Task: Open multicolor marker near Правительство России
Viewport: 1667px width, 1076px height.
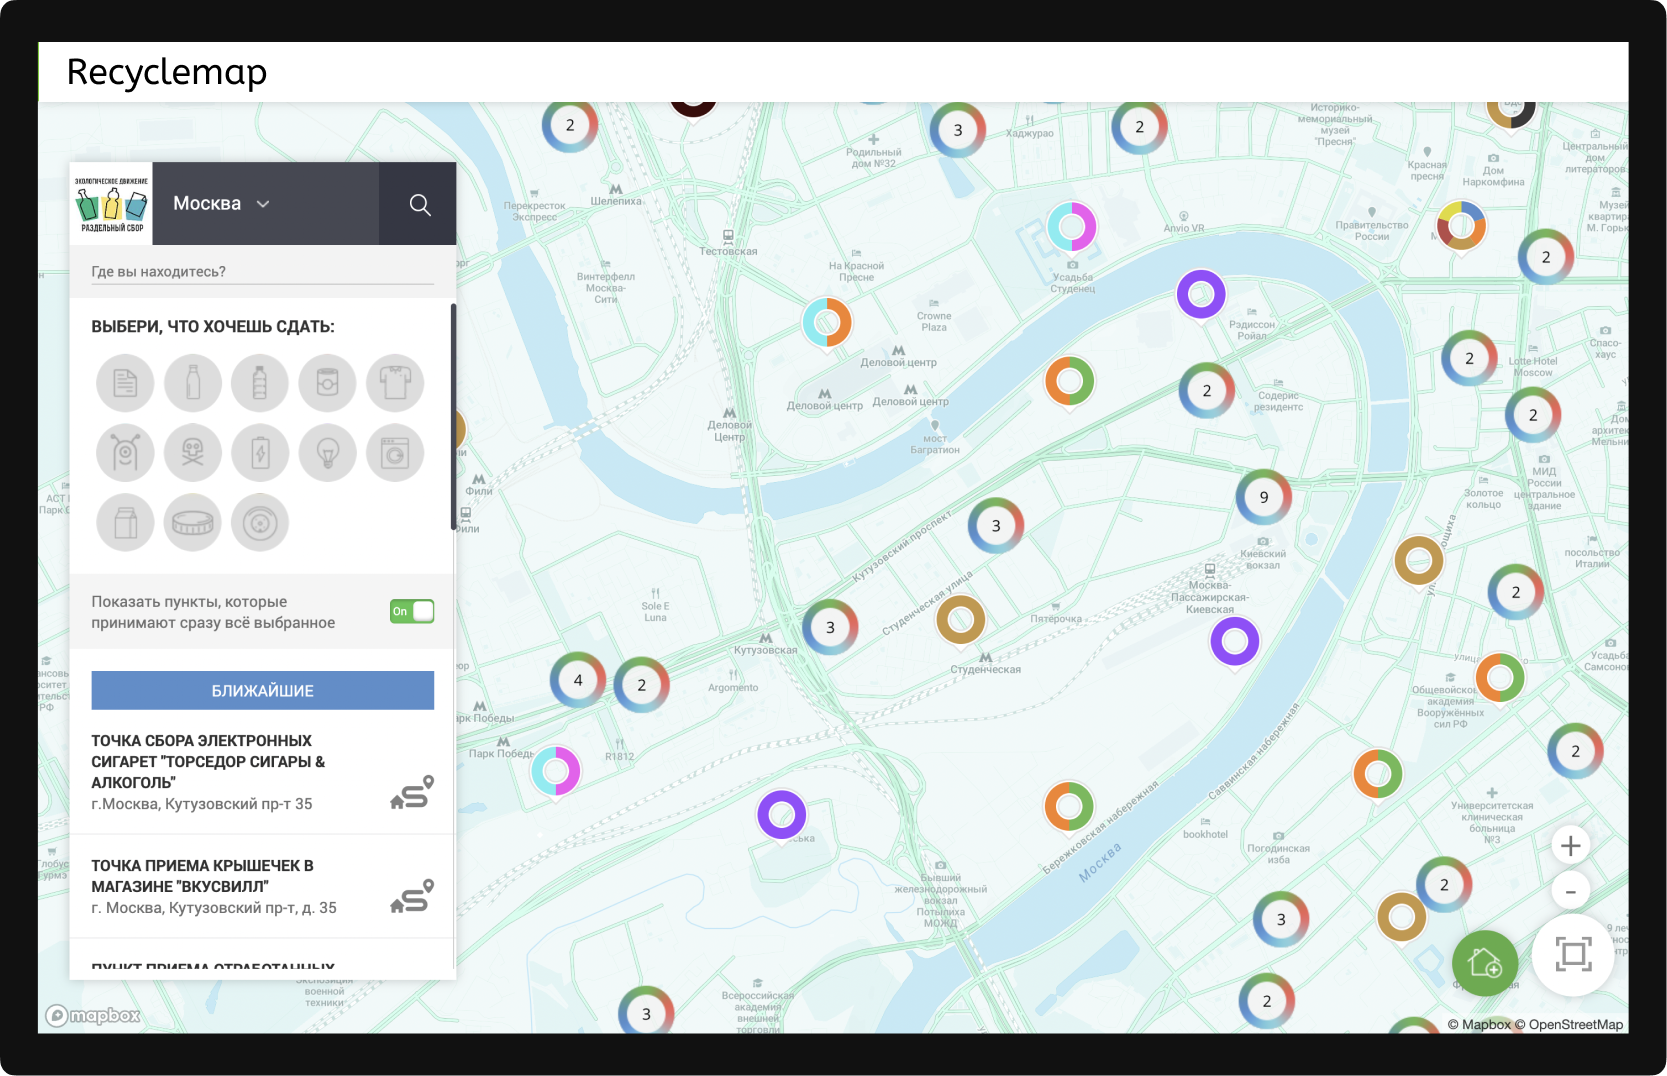Action: [x=1461, y=227]
